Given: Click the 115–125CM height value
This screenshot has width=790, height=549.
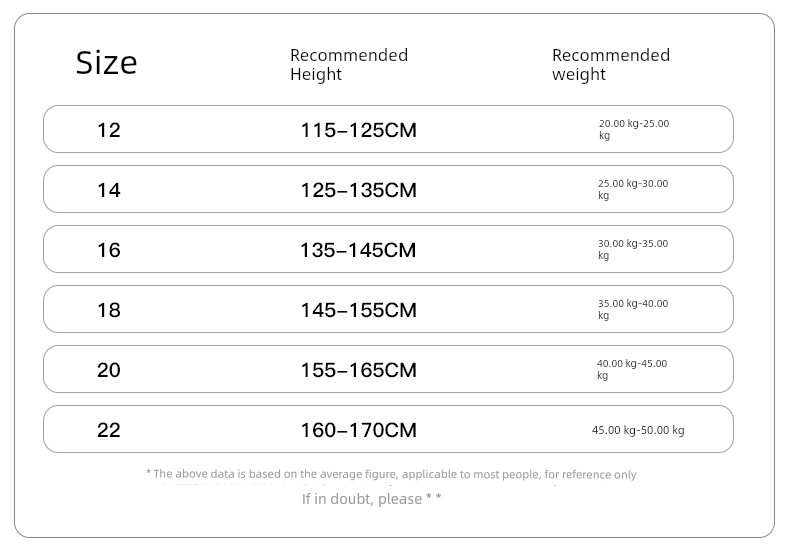Looking at the screenshot, I should (x=358, y=130).
